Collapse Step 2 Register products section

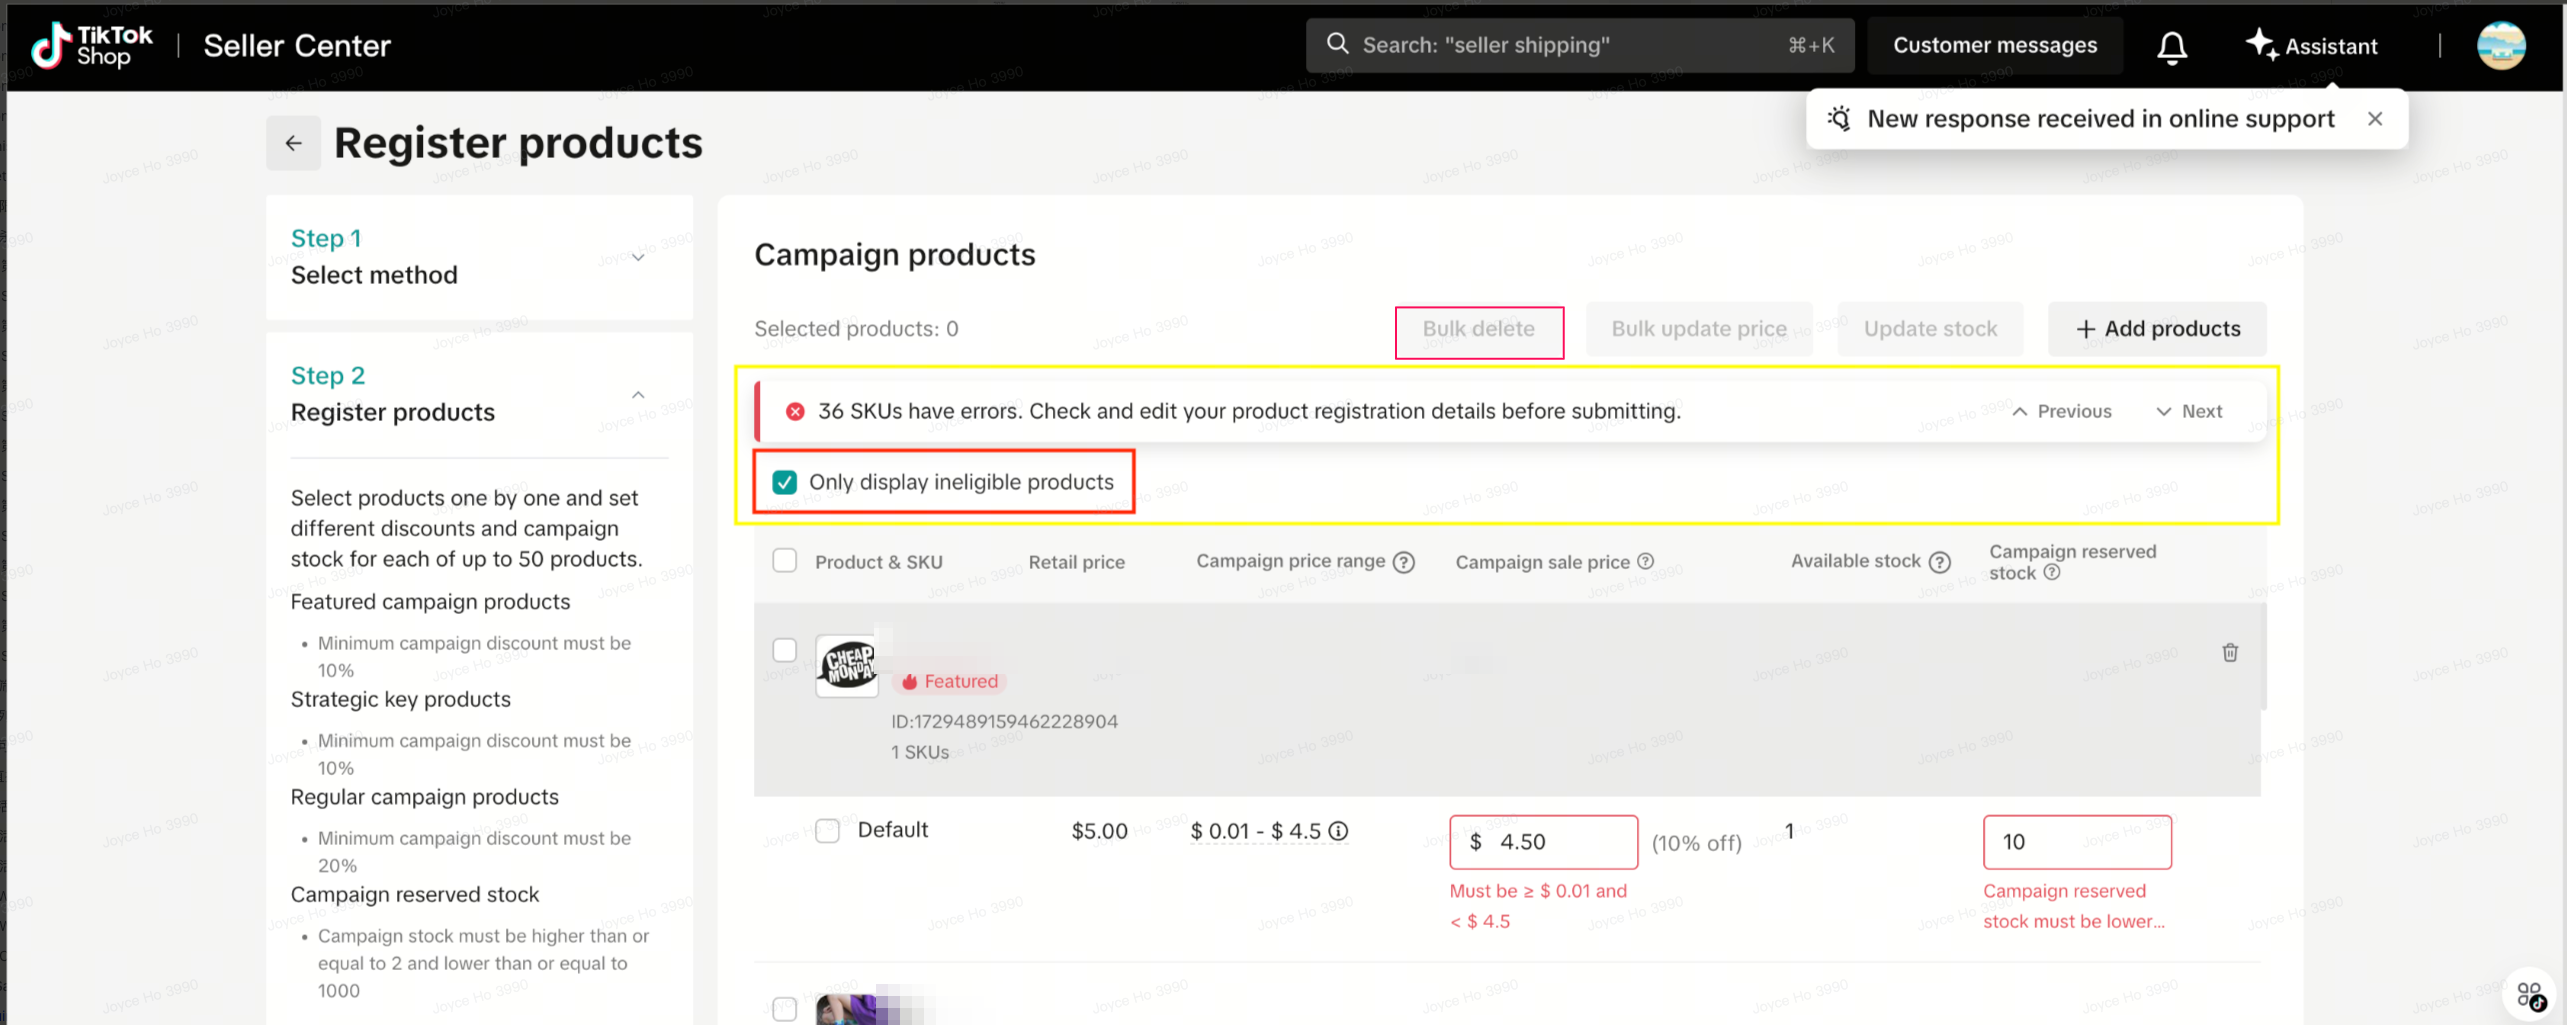pyautogui.click(x=638, y=395)
